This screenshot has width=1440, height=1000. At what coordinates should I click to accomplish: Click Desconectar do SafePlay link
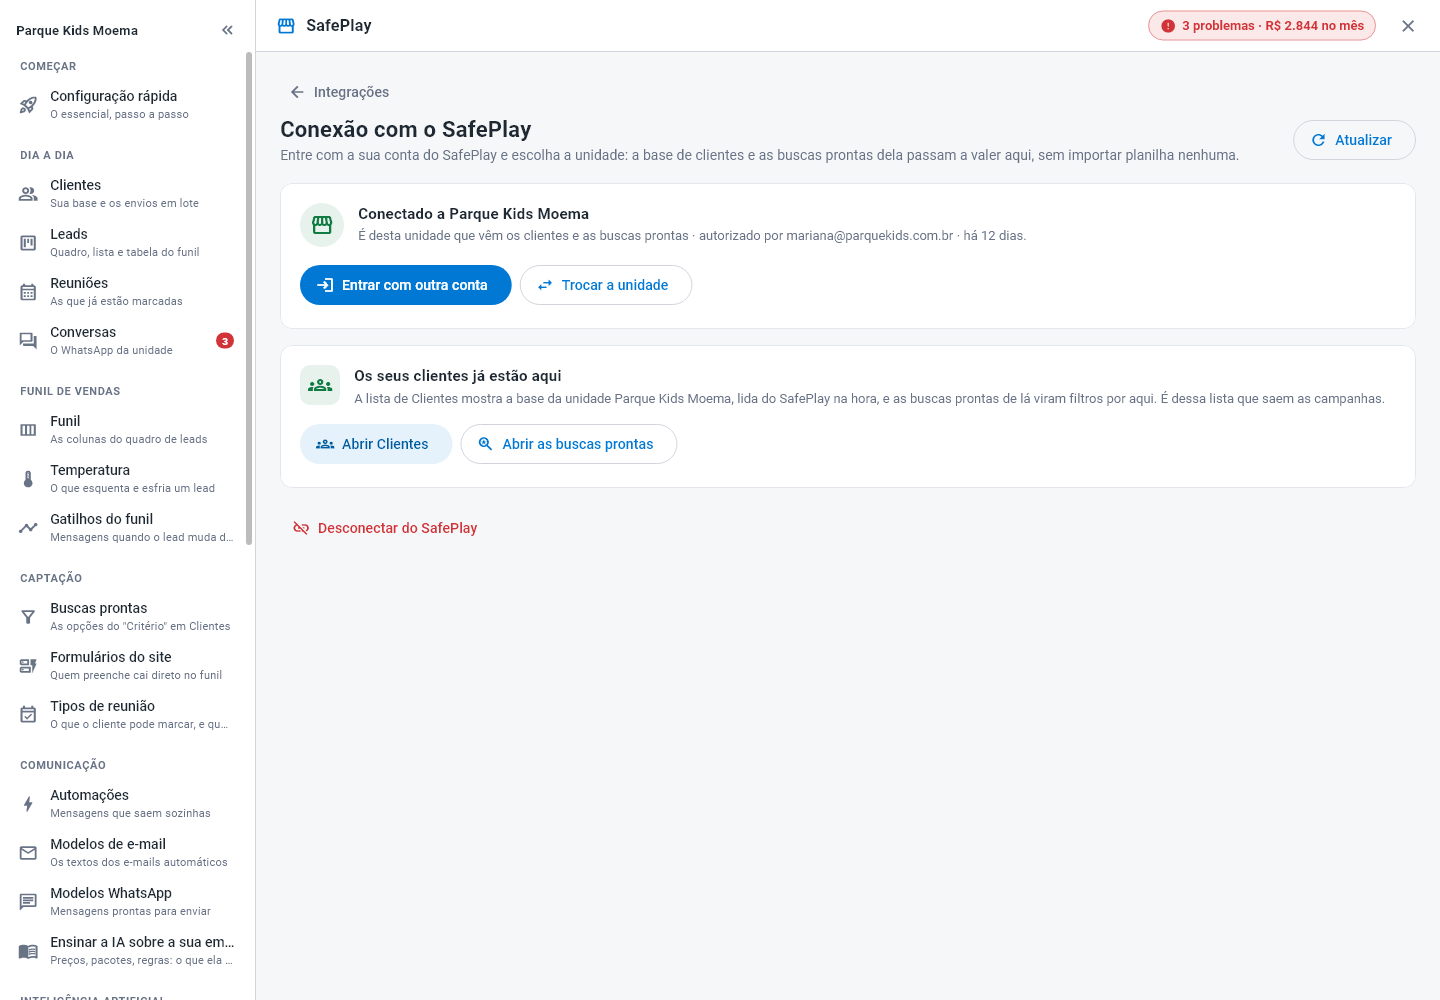click(385, 528)
